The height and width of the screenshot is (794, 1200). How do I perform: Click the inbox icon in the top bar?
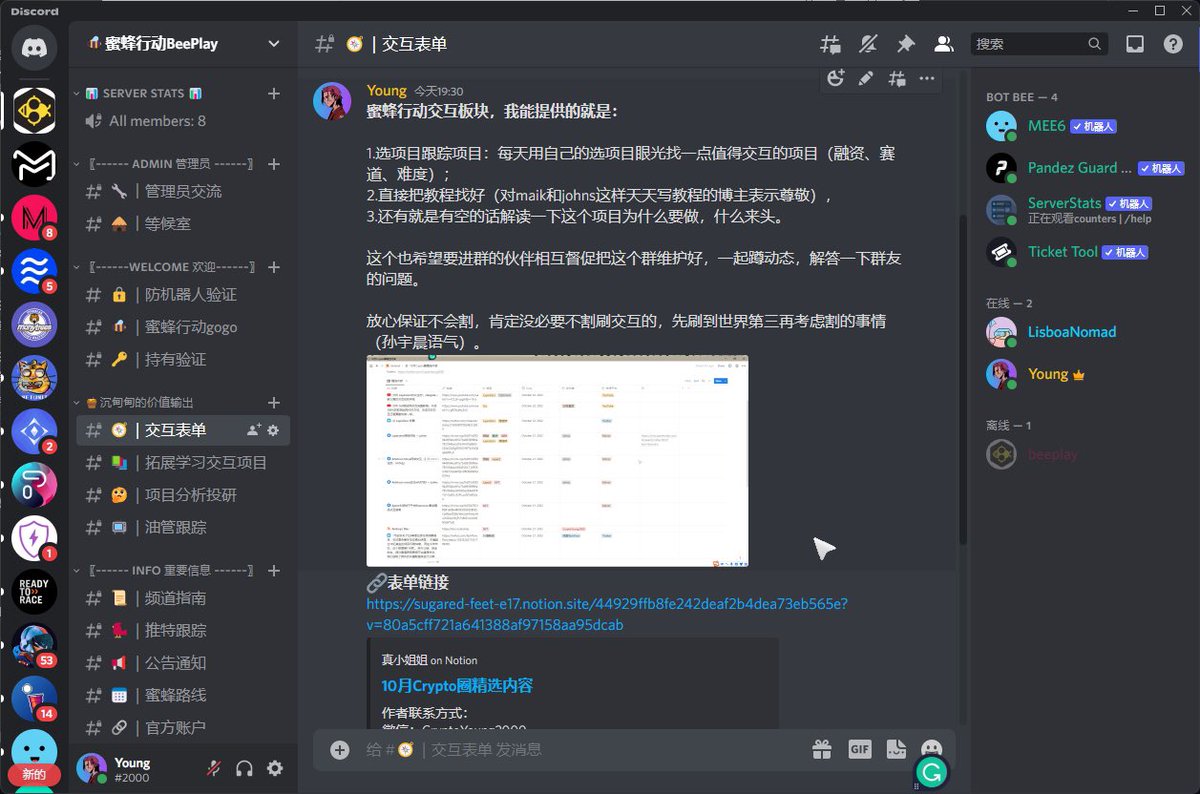[1133, 44]
